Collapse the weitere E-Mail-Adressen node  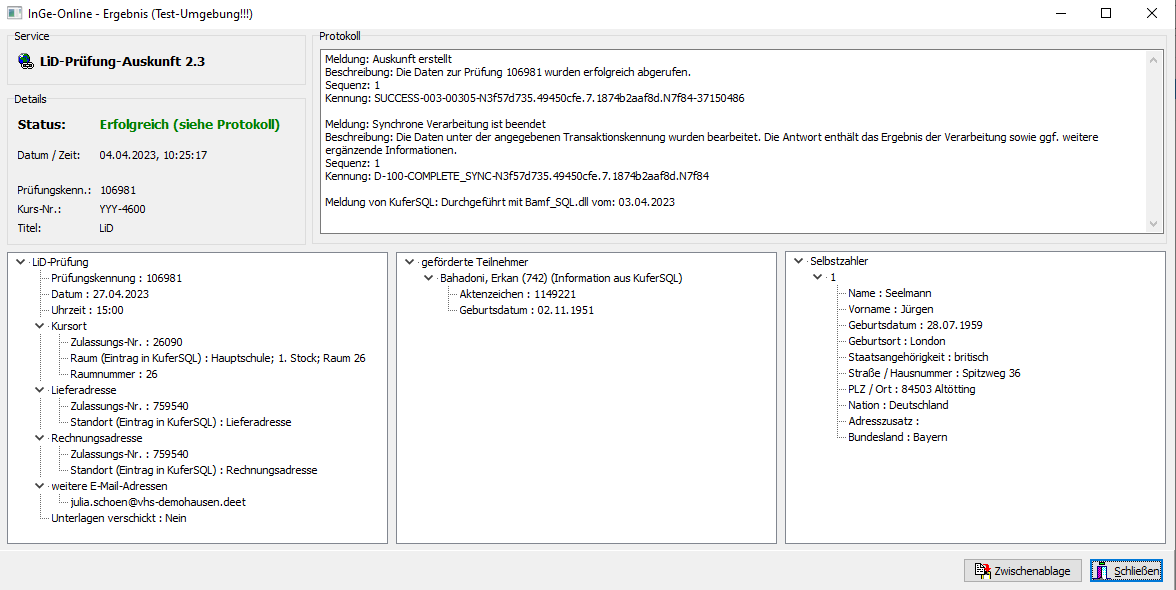39,486
